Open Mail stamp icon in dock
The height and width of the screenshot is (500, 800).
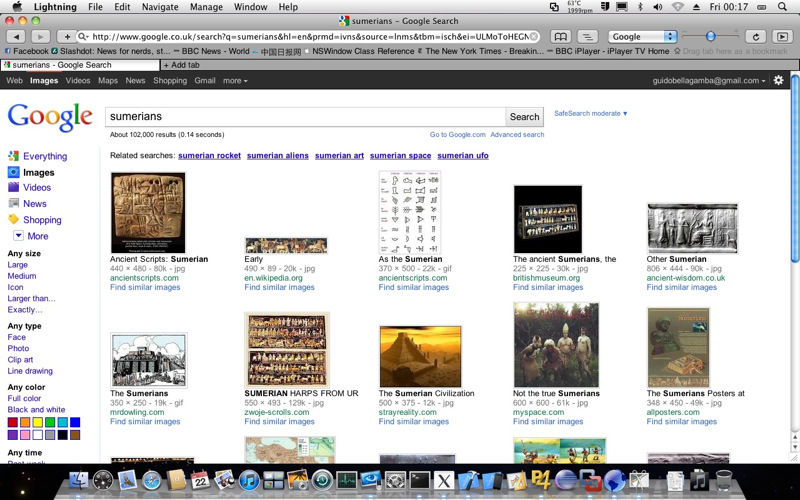tap(127, 480)
